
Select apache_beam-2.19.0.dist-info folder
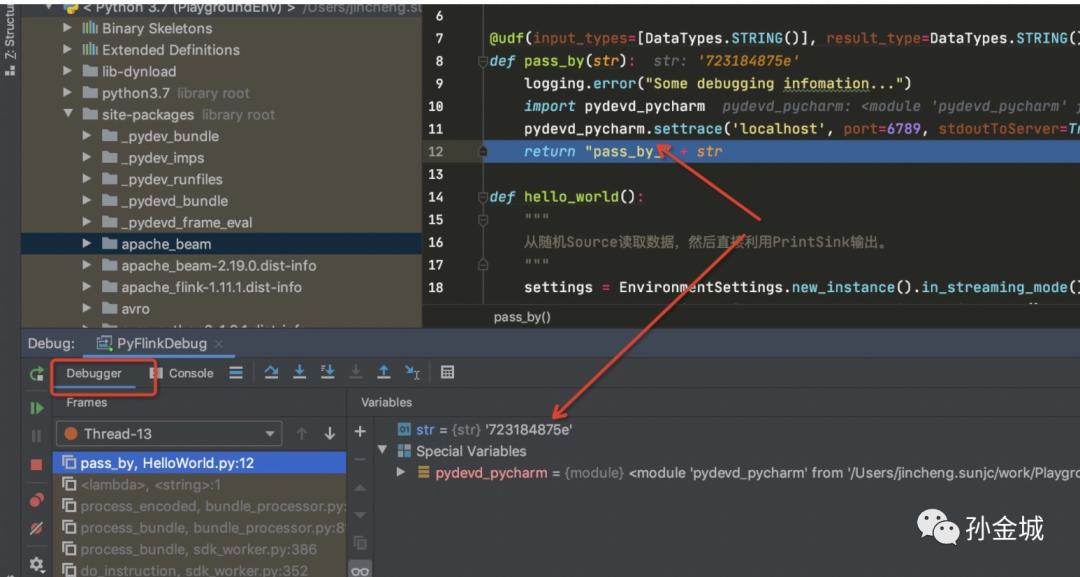click(x=218, y=265)
